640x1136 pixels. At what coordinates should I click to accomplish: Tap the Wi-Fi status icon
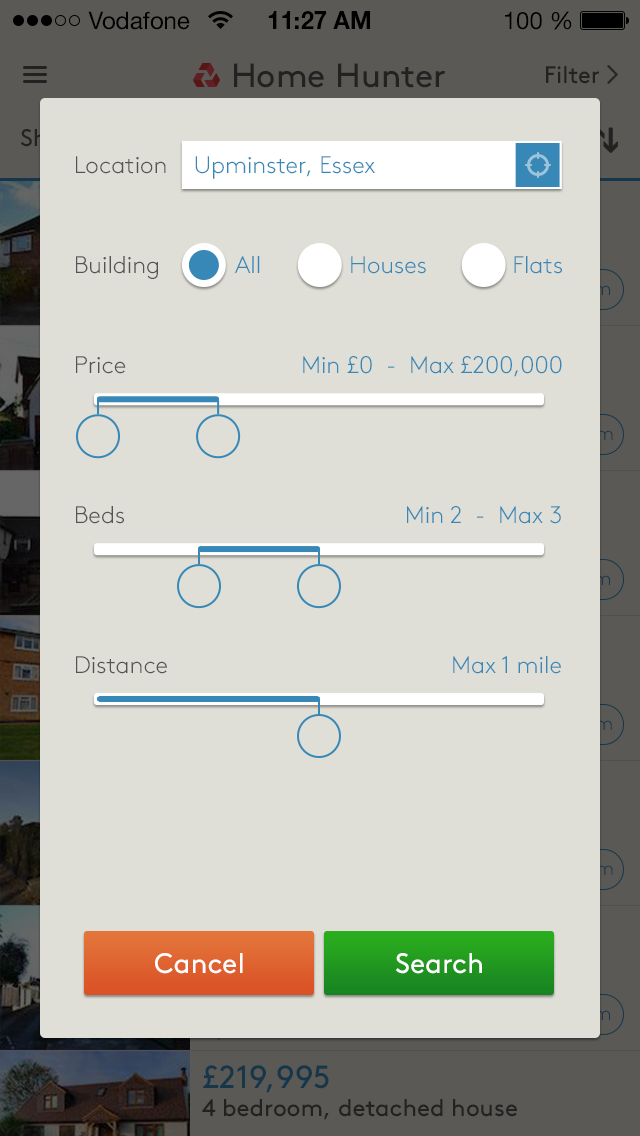(219, 20)
